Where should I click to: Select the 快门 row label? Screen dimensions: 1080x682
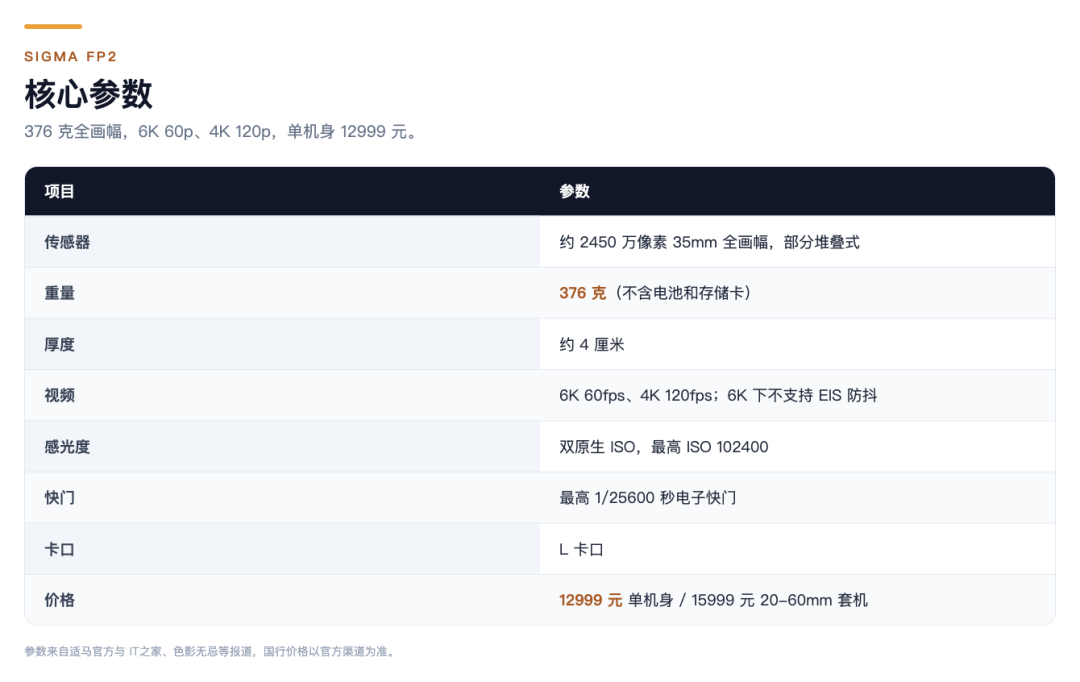pos(59,498)
